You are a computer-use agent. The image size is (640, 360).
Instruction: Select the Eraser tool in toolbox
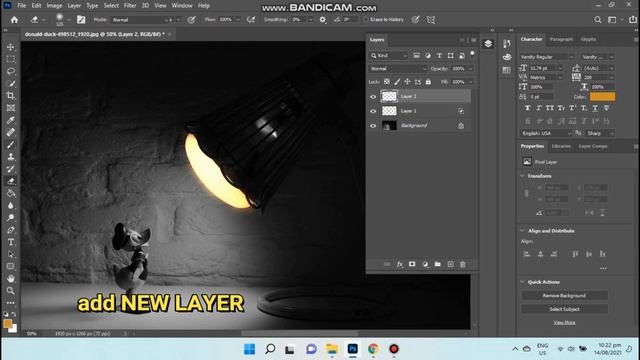click(x=11, y=181)
